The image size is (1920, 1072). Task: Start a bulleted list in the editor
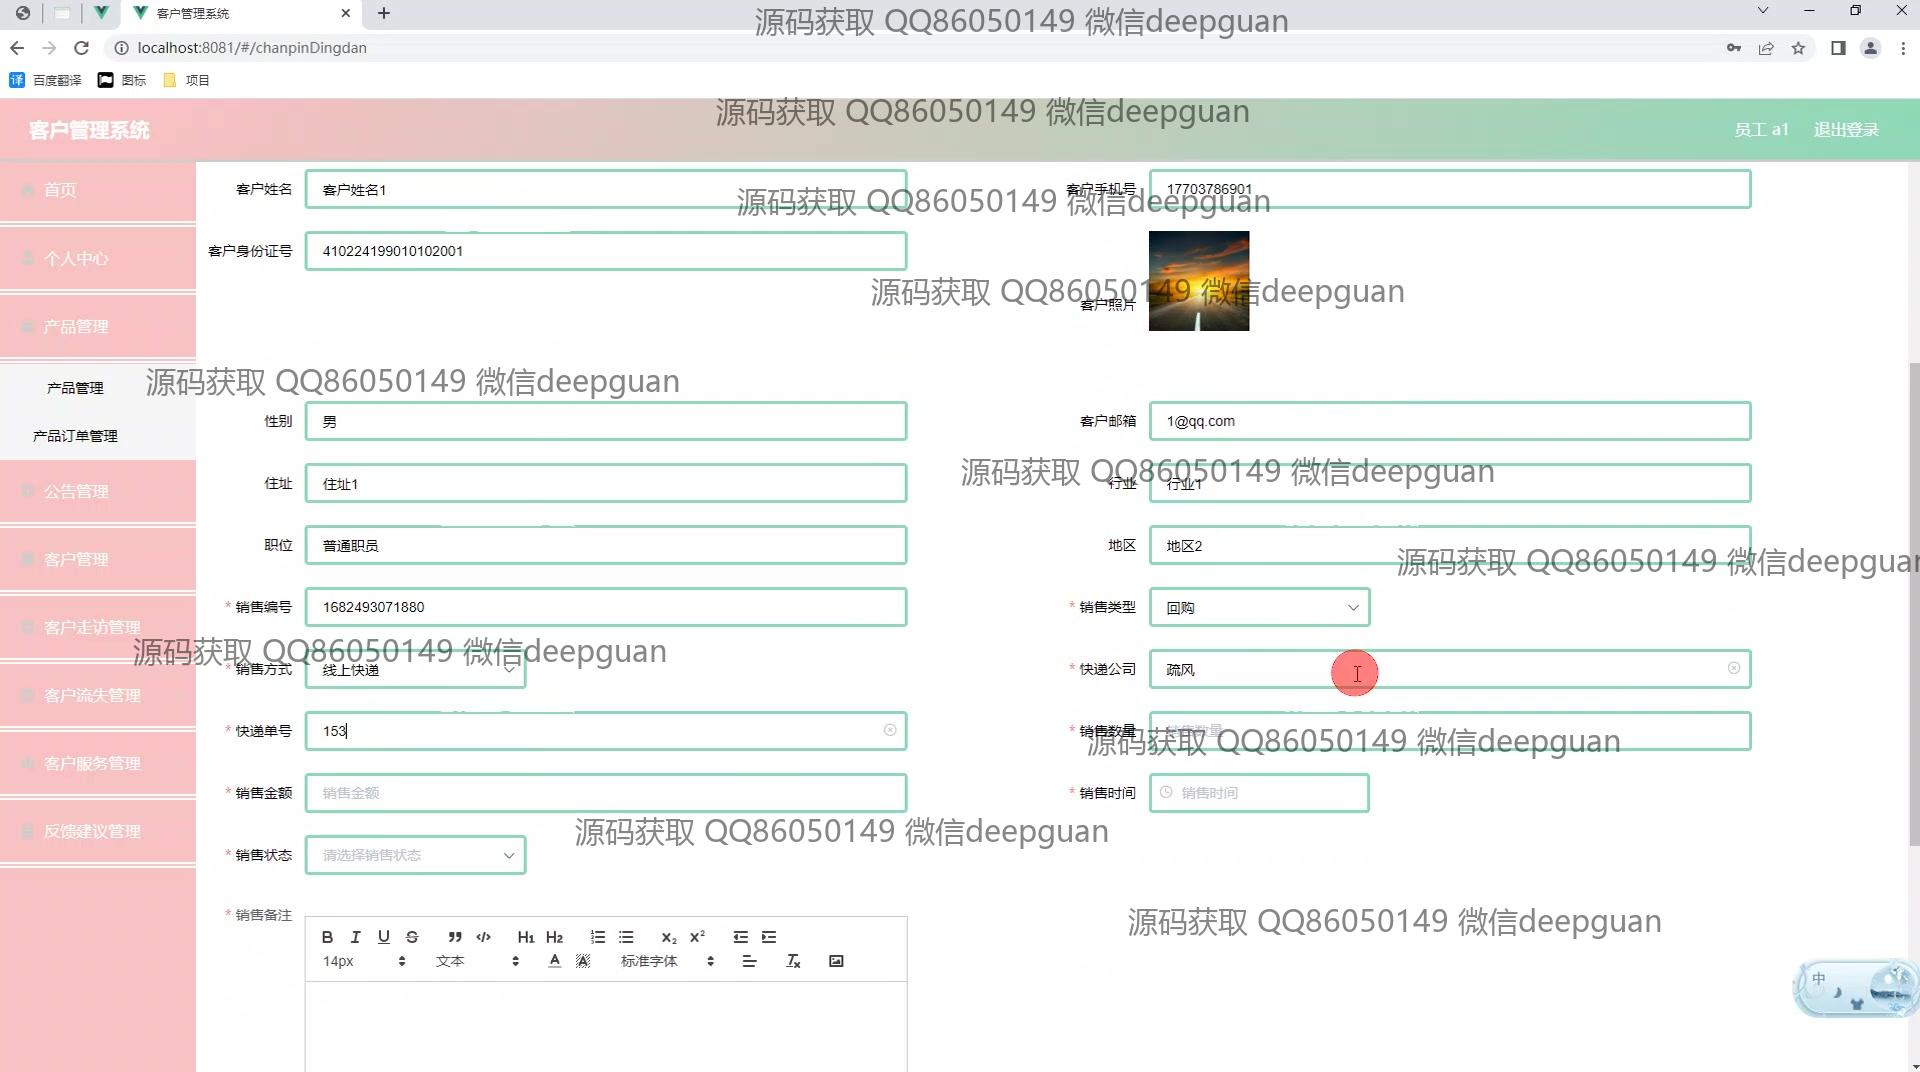(x=626, y=937)
